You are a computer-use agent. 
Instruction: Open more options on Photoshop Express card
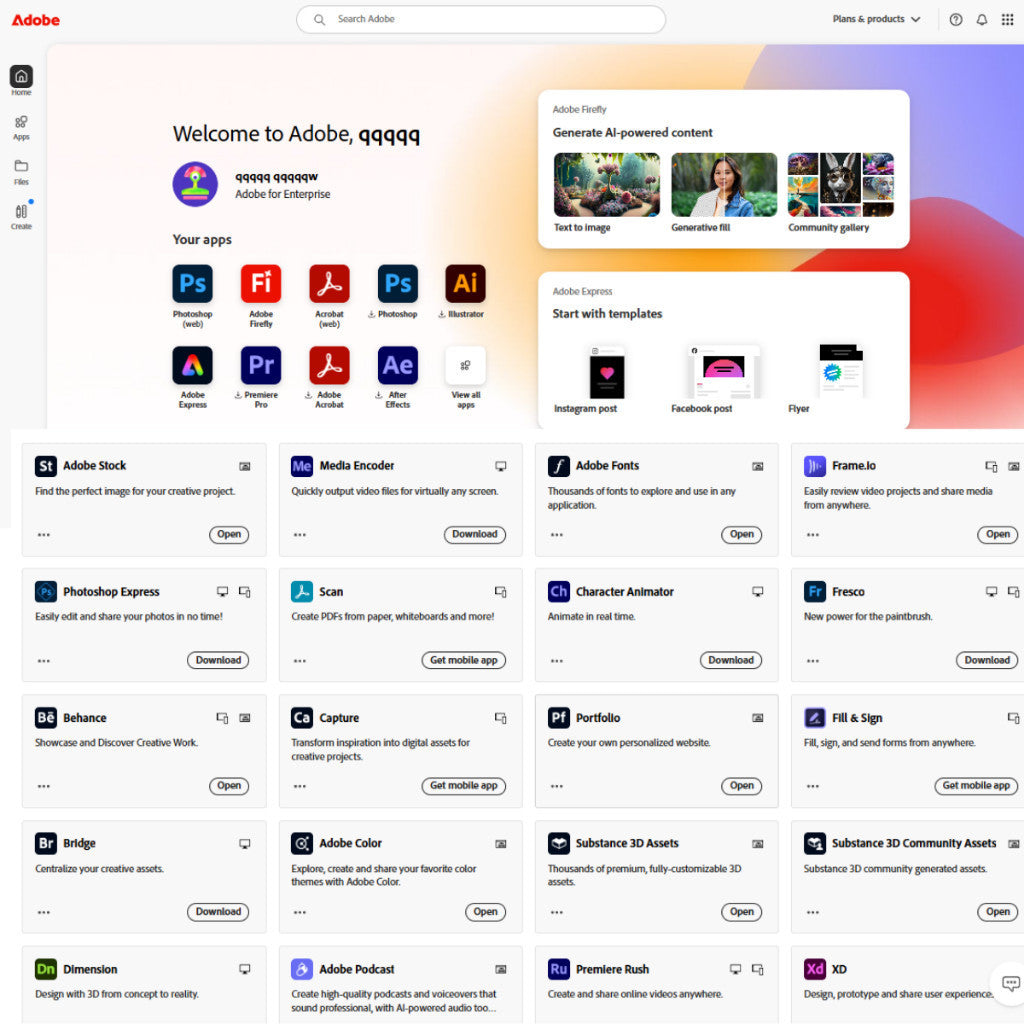[44, 661]
